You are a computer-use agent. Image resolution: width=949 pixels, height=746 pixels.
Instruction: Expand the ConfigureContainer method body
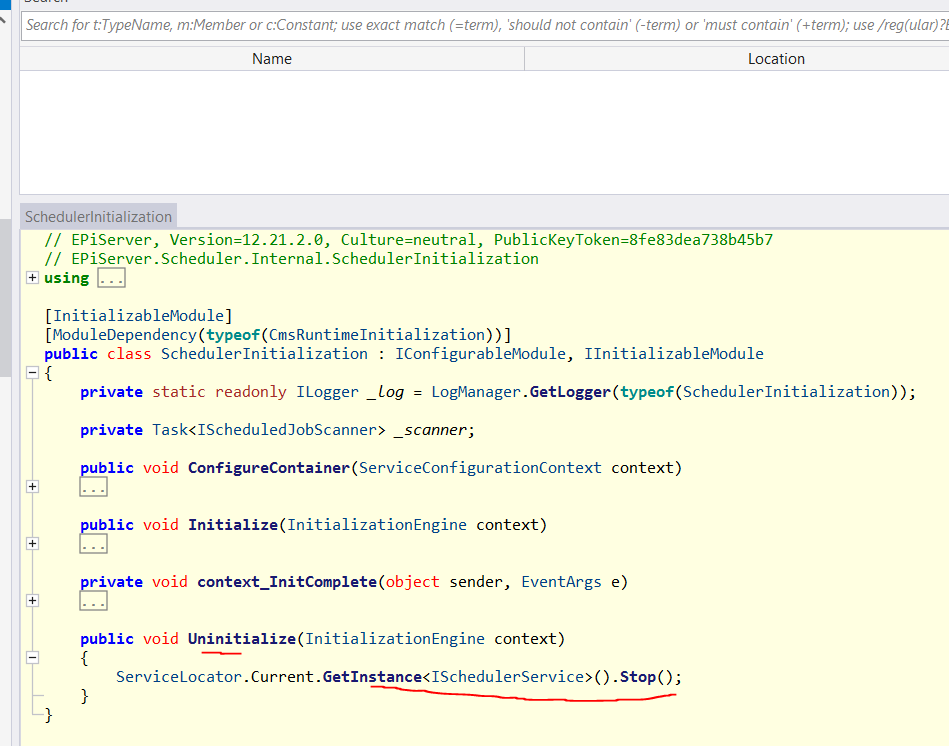(33, 487)
